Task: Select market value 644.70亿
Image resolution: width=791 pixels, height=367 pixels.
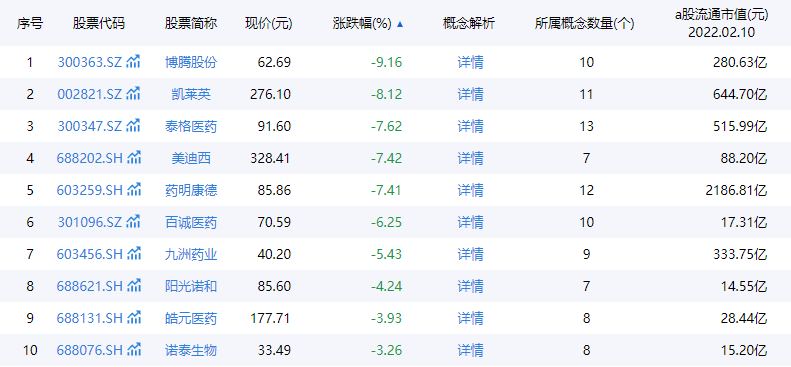Action: (740, 94)
